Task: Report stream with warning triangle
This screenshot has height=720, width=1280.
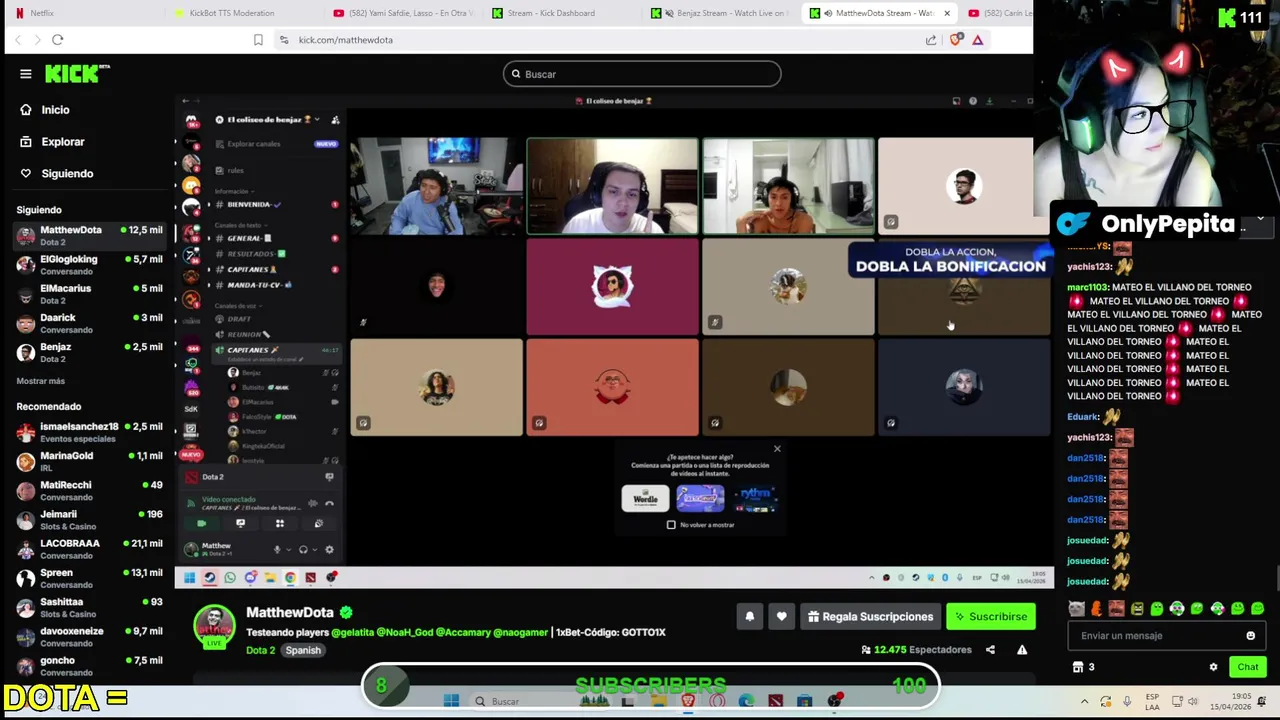Action: pyautogui.click(x=1022, y=650)
